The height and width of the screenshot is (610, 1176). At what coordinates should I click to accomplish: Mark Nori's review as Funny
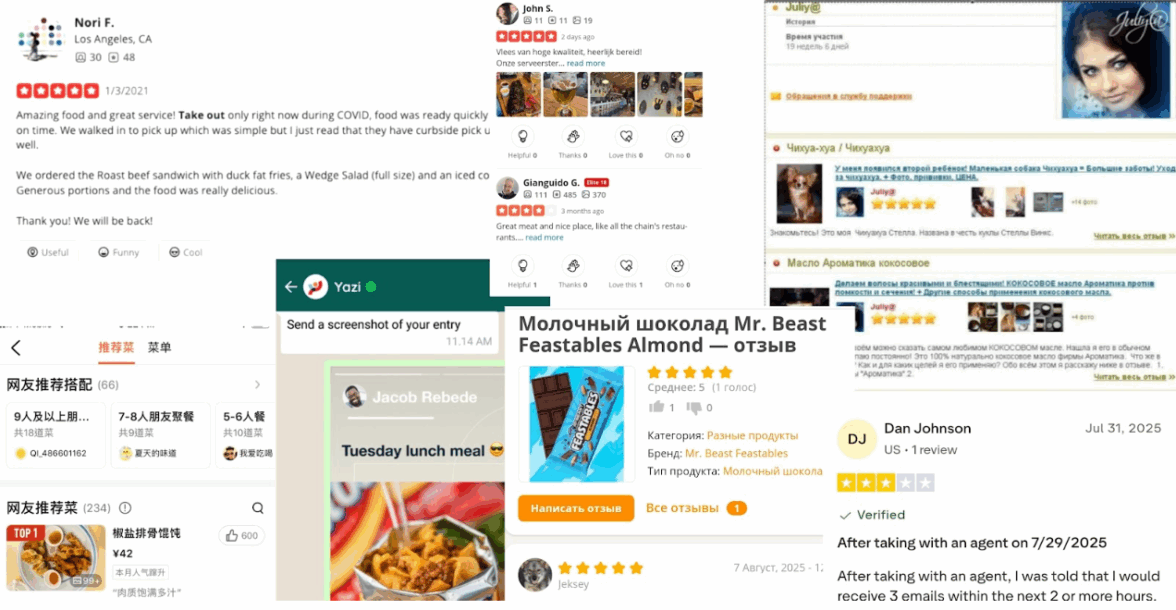(118, 252)
